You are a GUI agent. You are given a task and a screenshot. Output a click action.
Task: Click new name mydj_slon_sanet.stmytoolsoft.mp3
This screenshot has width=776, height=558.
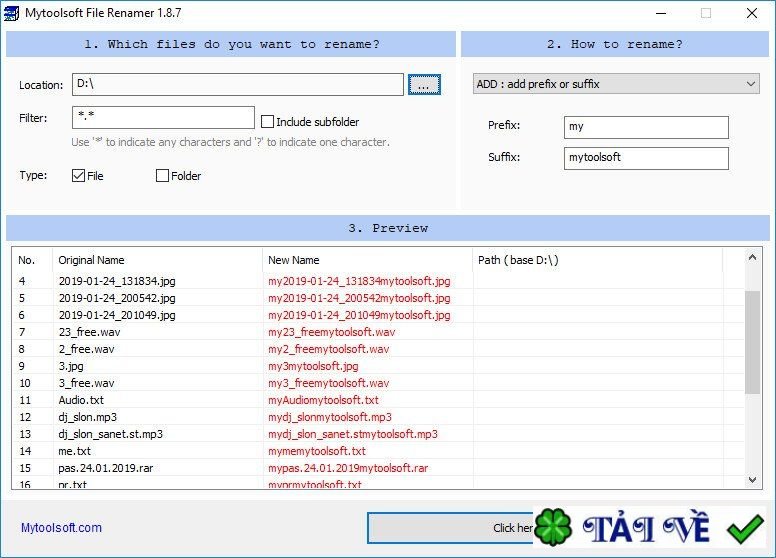[x=353, y=434]
